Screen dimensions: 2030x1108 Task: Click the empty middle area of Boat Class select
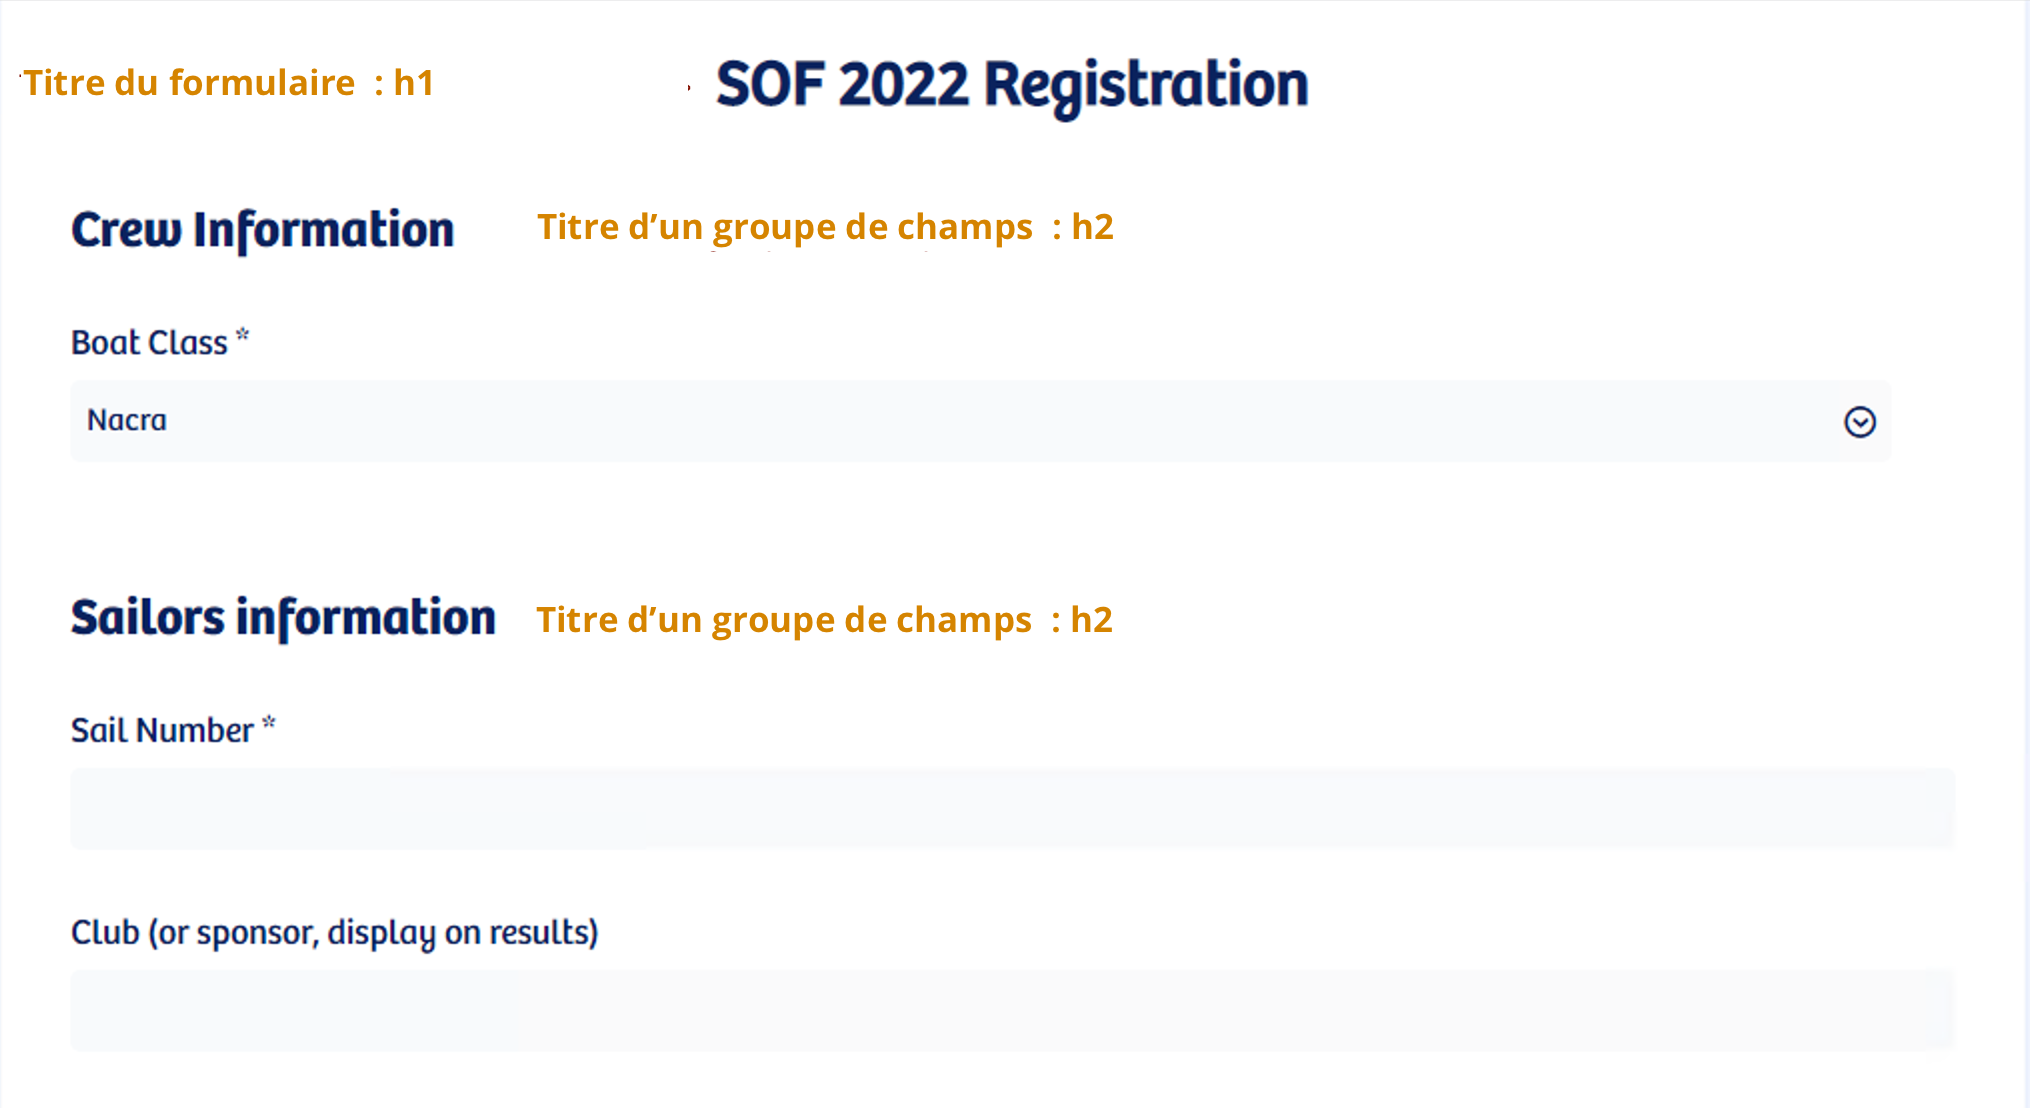coord(980,421)
